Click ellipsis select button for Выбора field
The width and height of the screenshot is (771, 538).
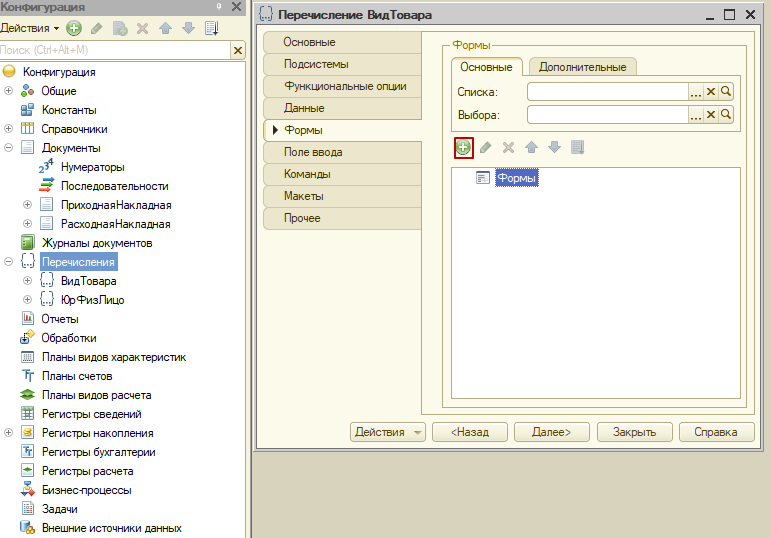tap(696, 115)
